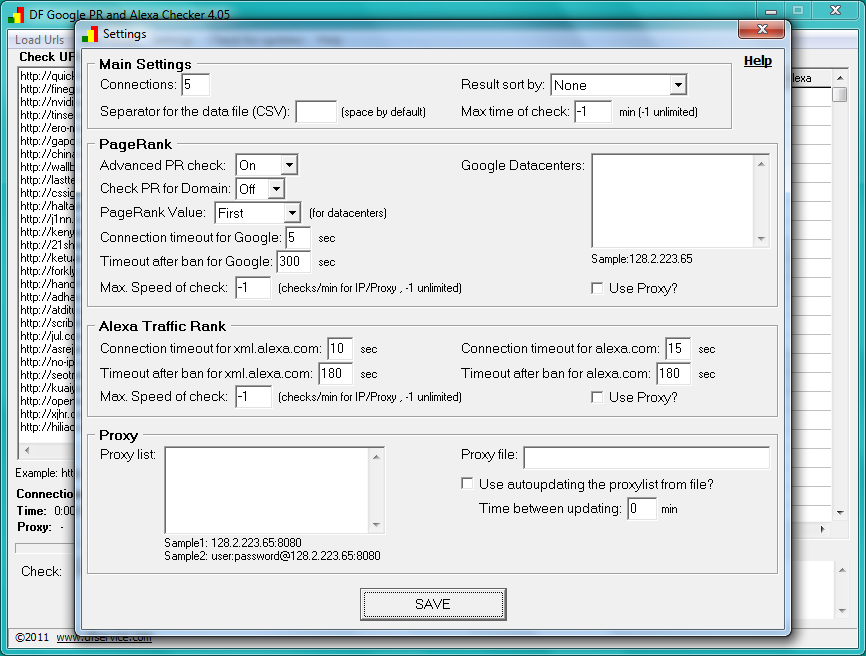The image size is (866, 656).
Task: Click the Check log scroll down arrow
Action: pos(842,611)
